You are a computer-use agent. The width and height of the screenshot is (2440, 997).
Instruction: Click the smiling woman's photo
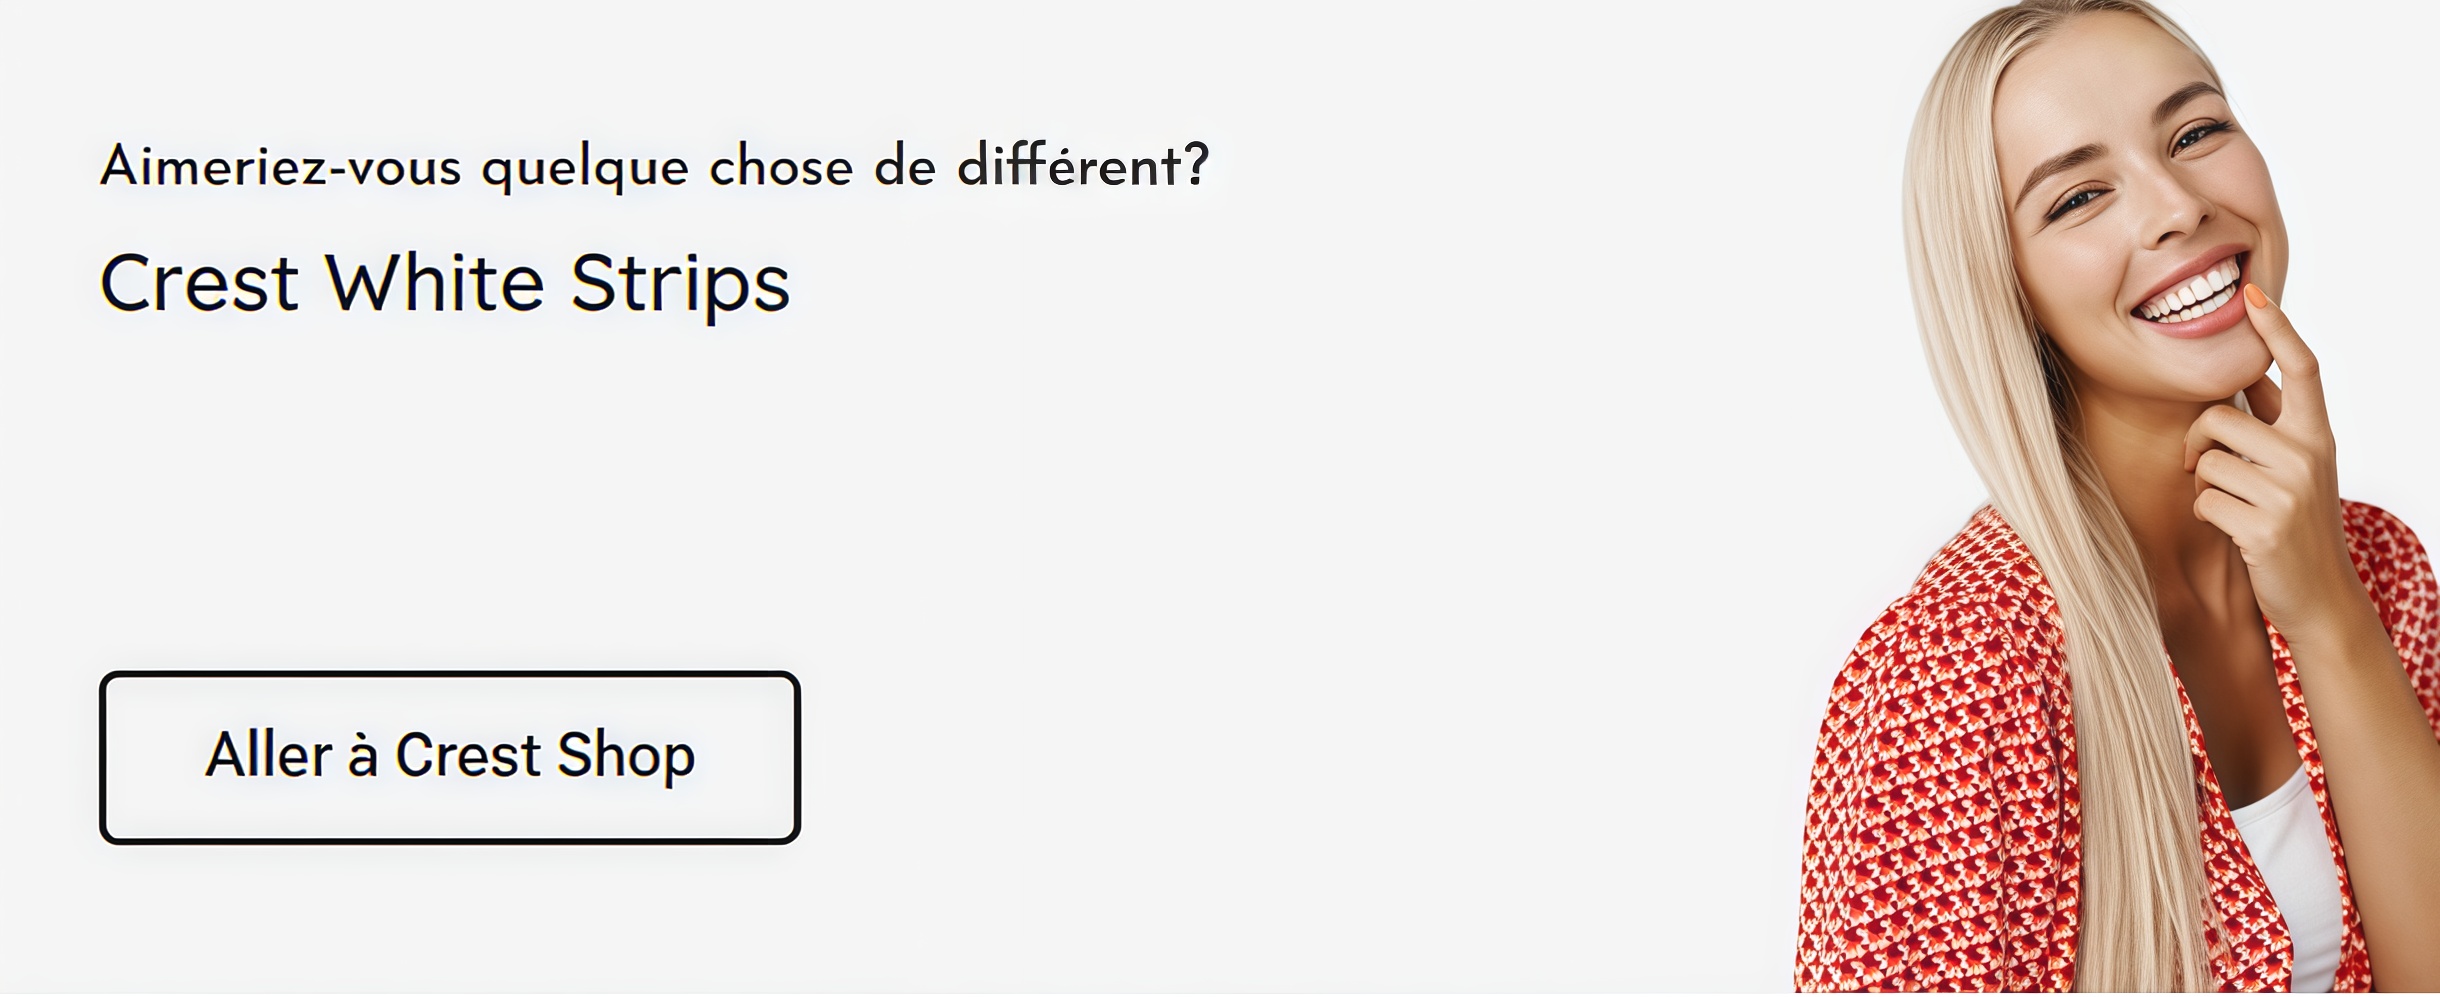pos(2120,500)
